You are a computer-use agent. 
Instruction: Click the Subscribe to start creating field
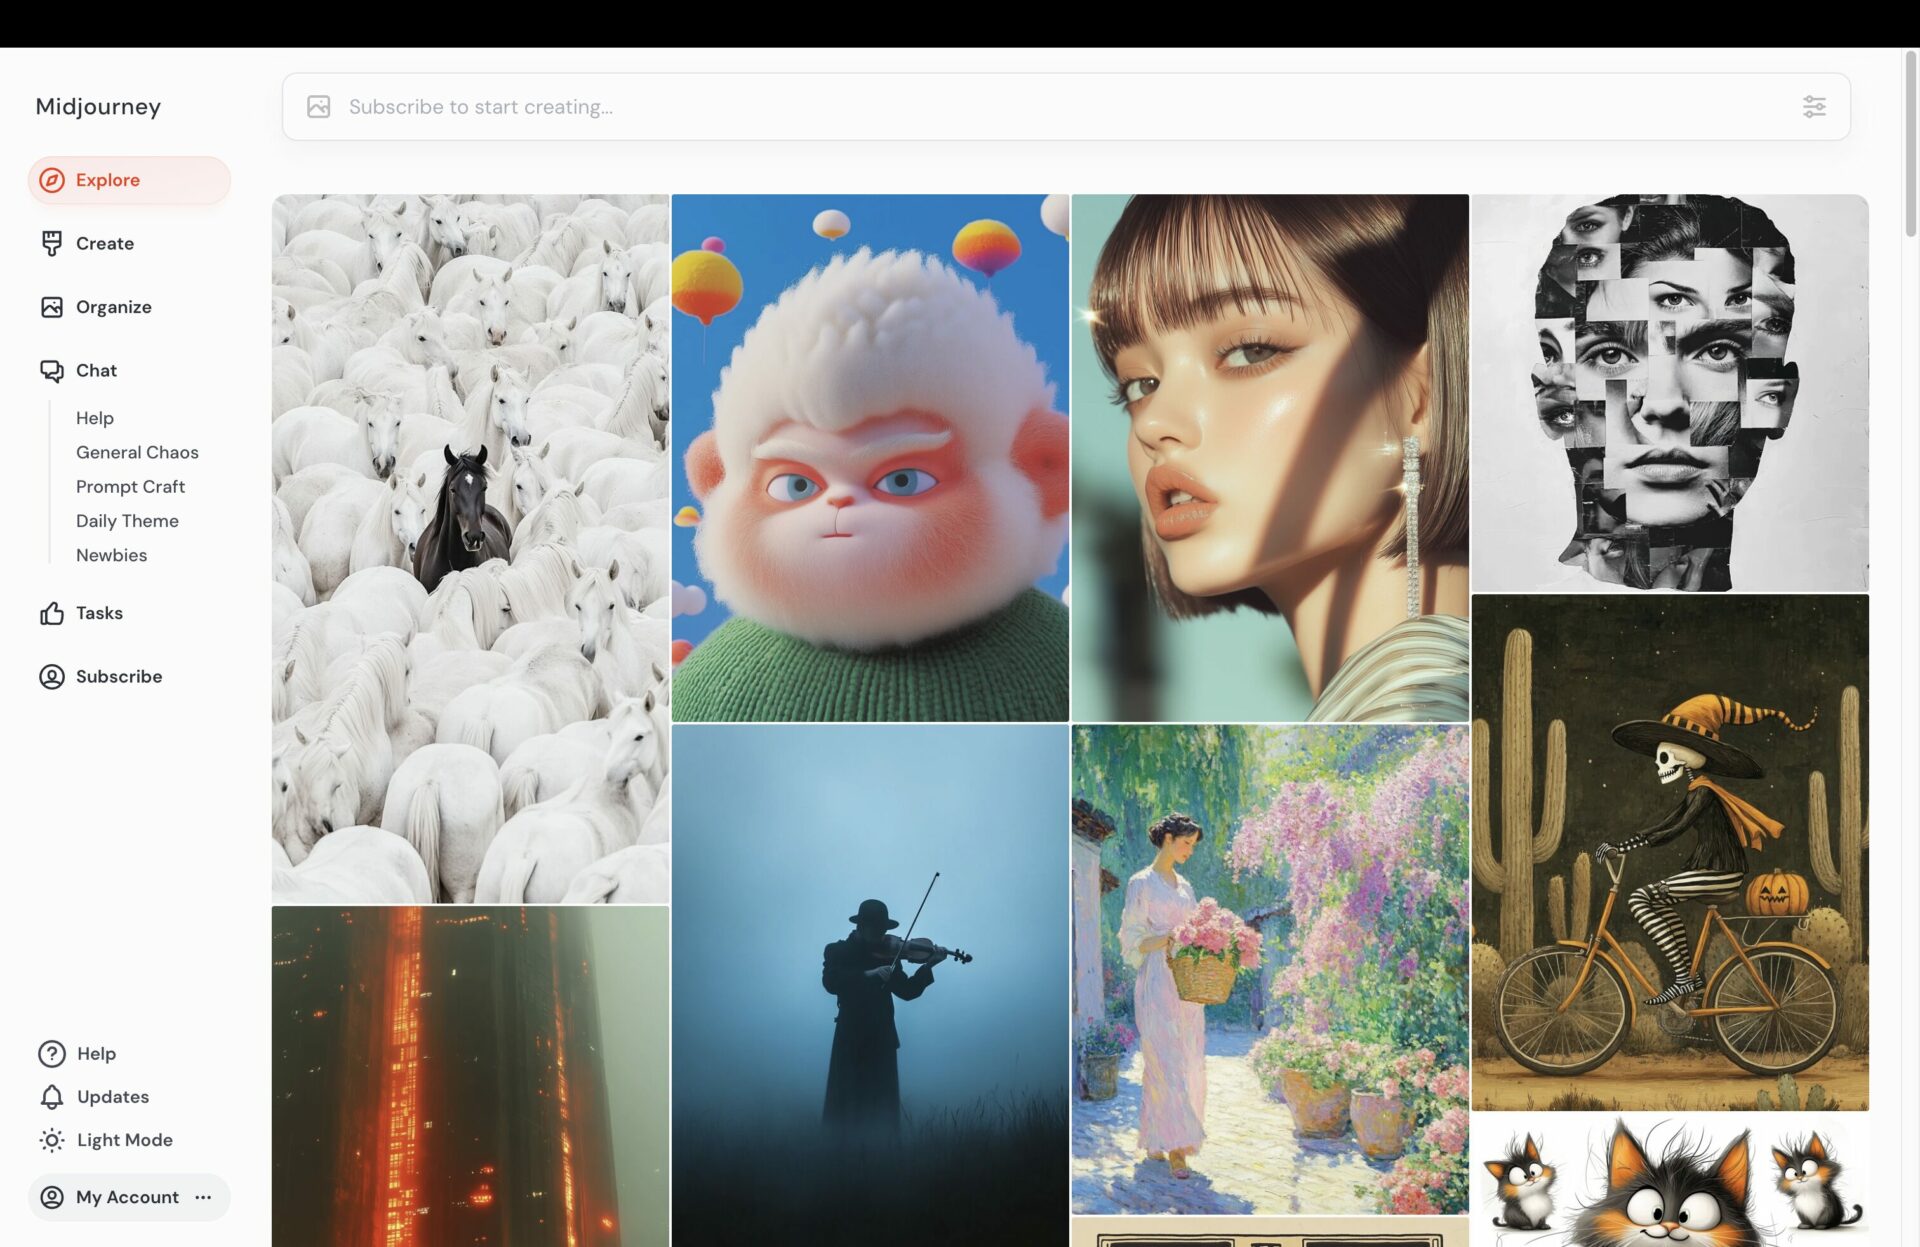click(x=1000, y=107)
